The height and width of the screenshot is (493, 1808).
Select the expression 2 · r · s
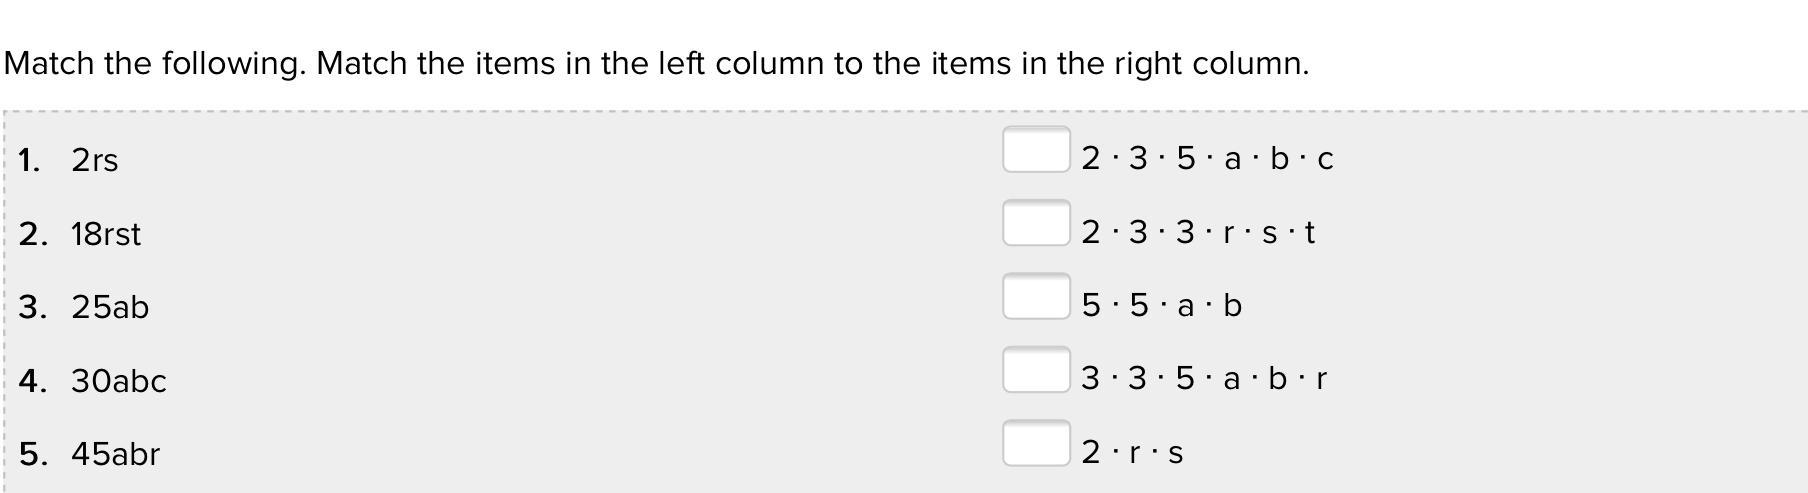pos(1132,452)
